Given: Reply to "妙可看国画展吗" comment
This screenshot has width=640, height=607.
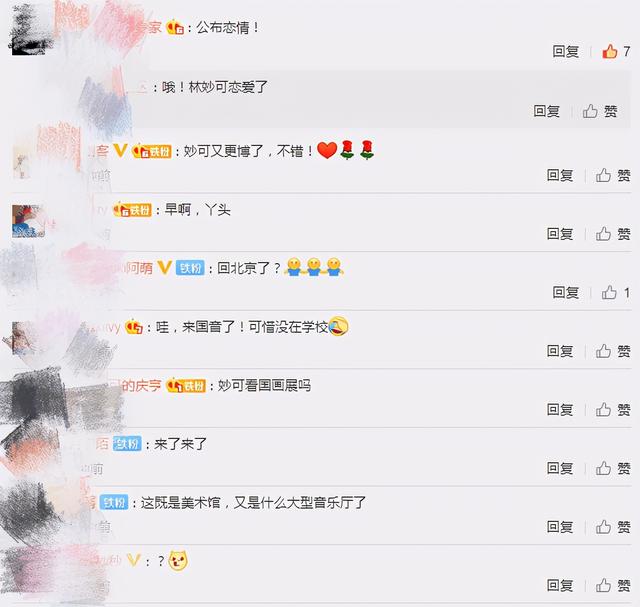Looking at the screenshot, I should pyautogui.click(x=560, y=409).
